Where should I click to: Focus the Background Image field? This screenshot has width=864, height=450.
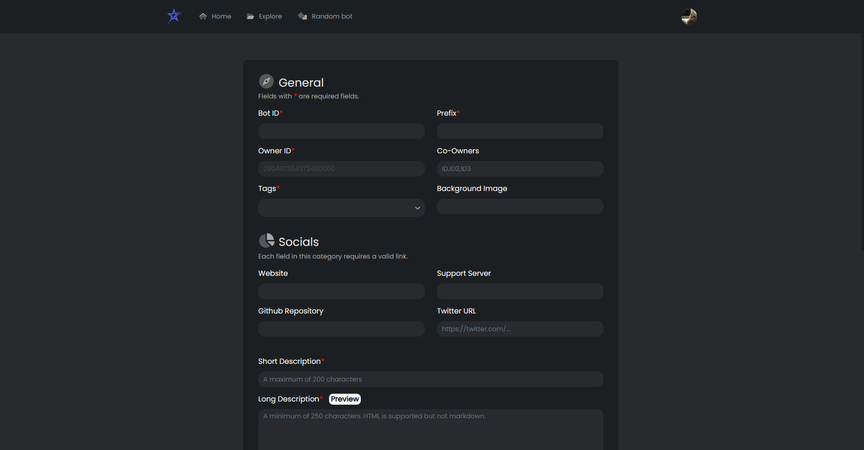click(x=519, y=207)
